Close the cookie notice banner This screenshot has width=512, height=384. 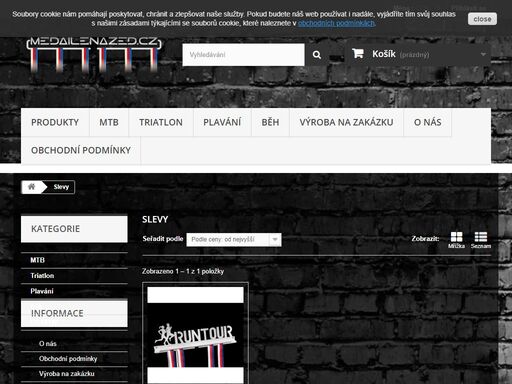(482, 19)
